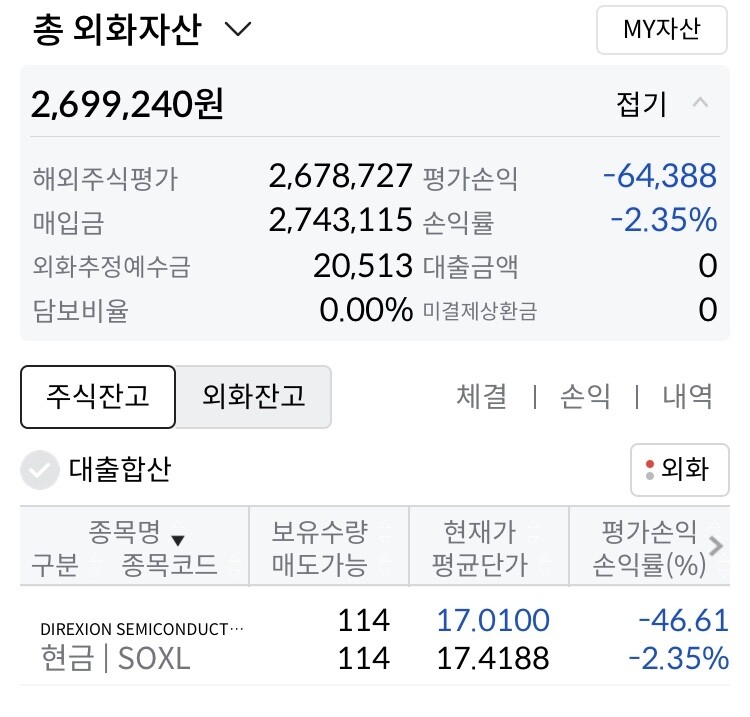750x717 pixels.
Task: Tap the MY자산 button
Action: 661,30
